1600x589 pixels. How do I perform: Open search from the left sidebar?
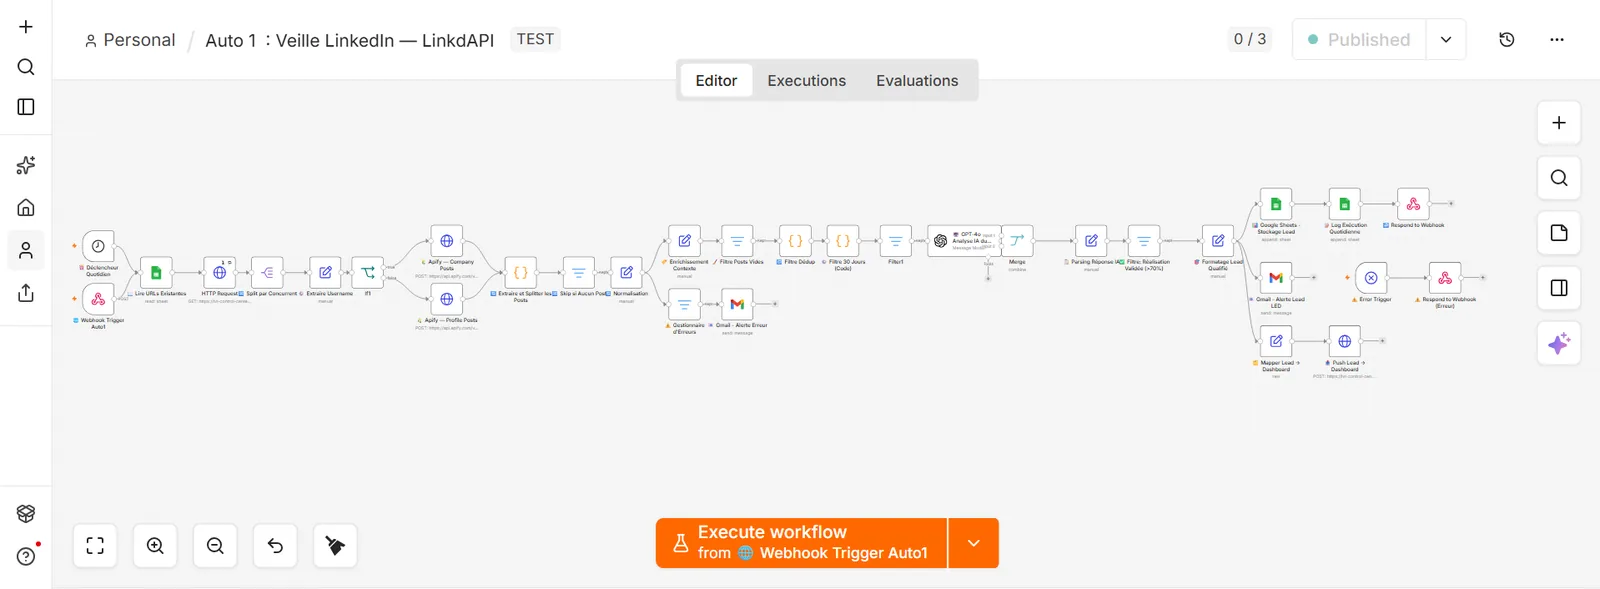(x=26, y=67)
